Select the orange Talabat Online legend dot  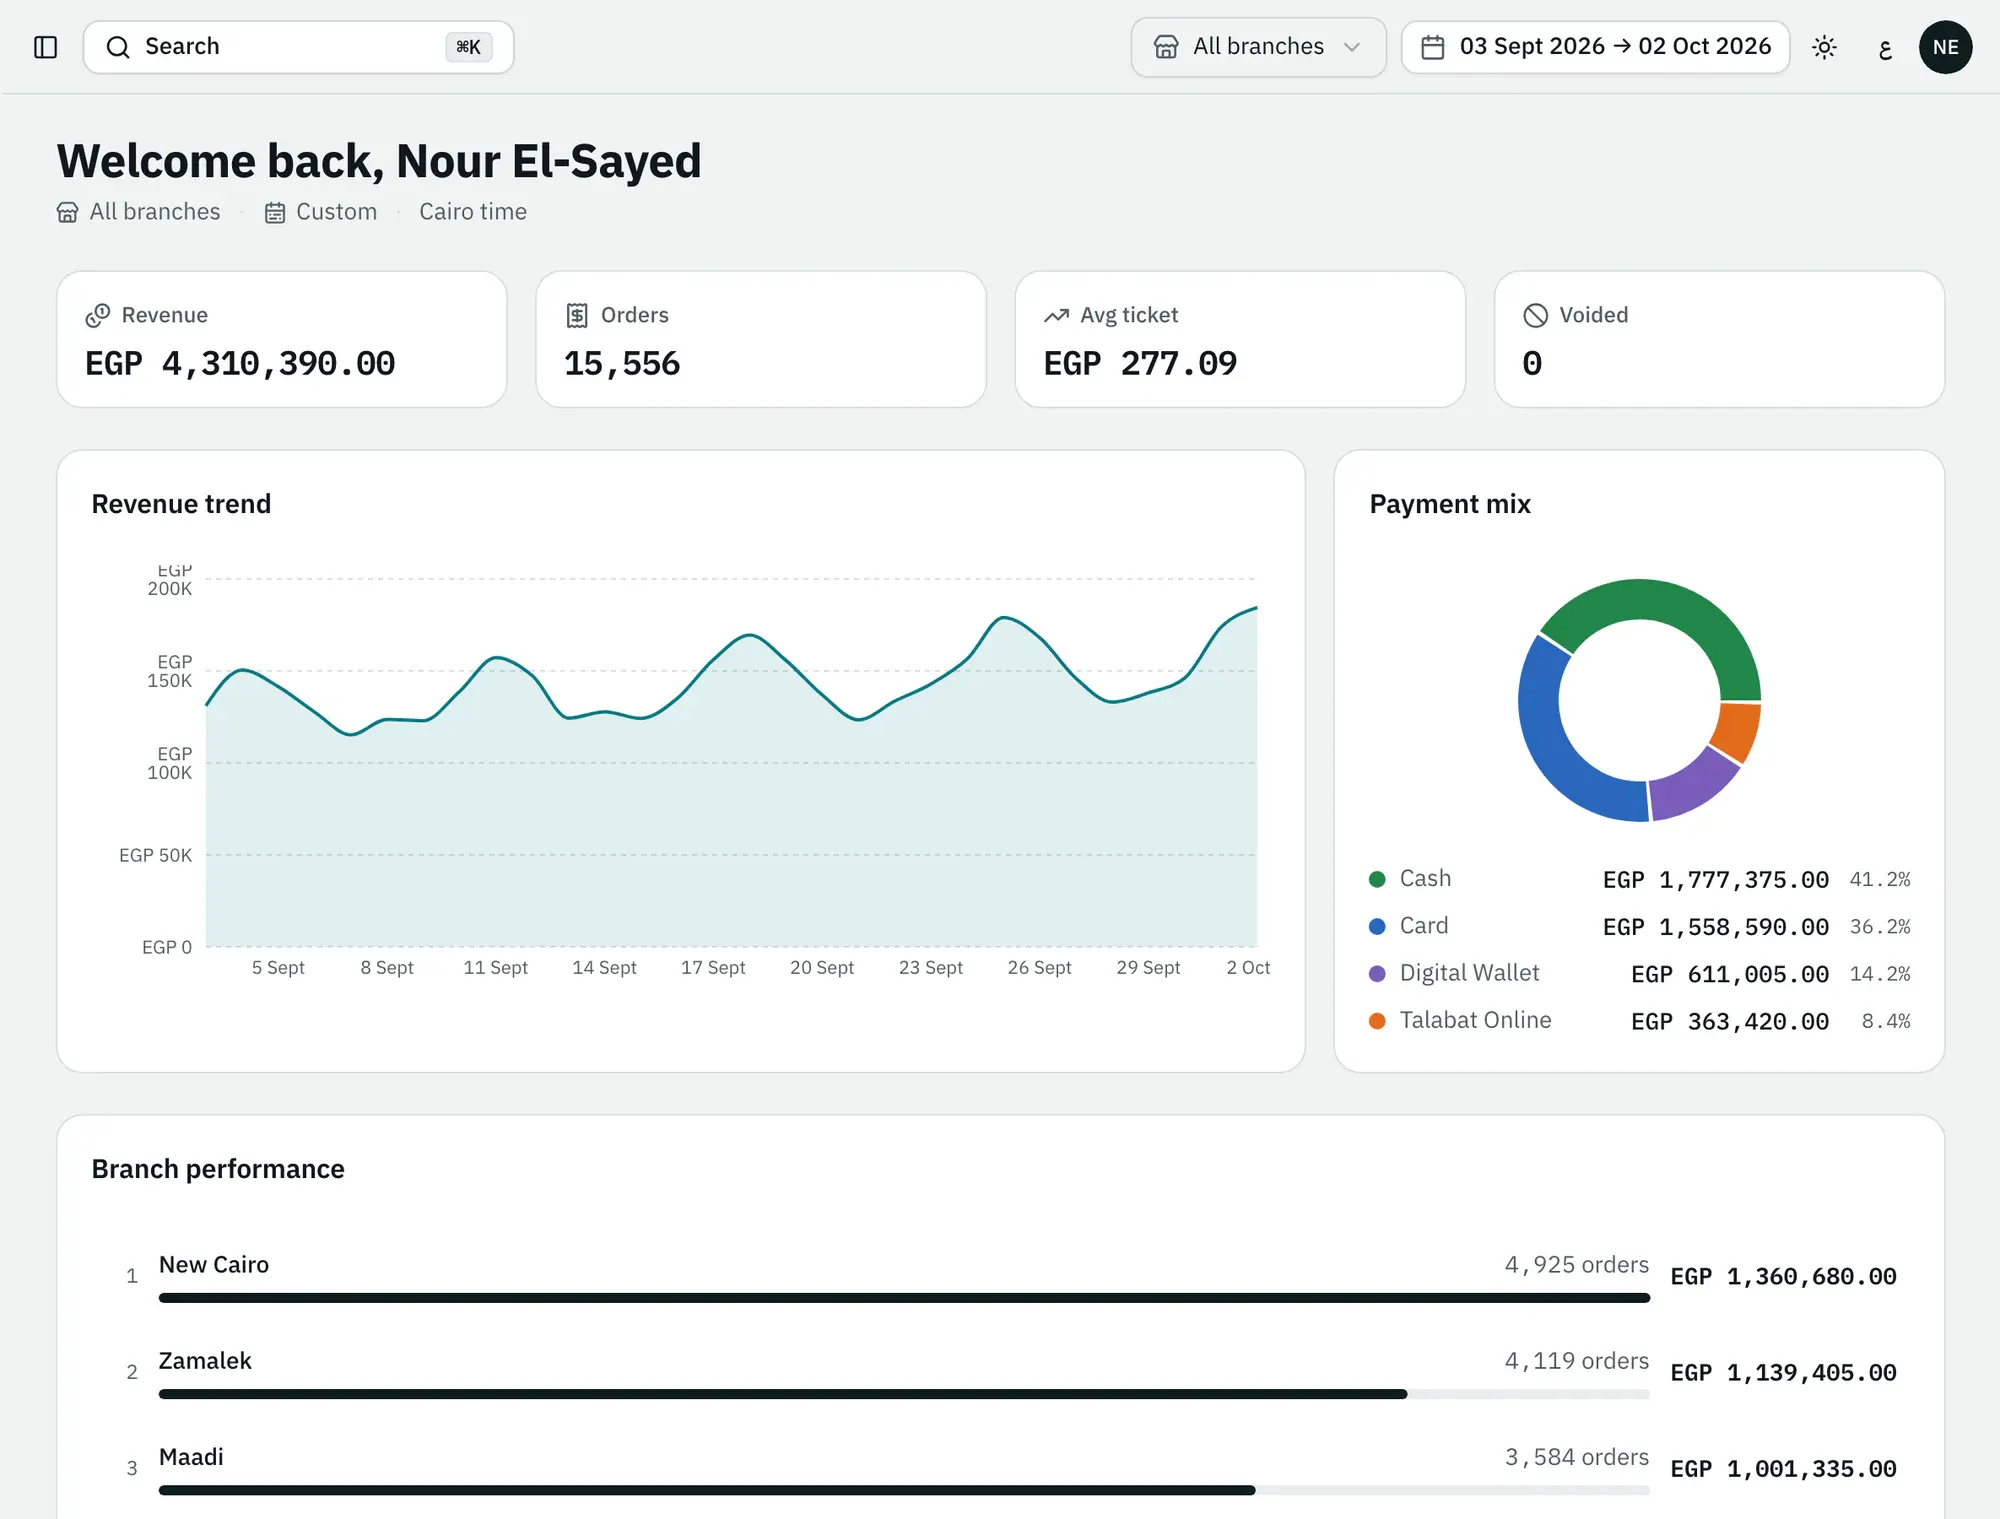click(1377, 1021)
